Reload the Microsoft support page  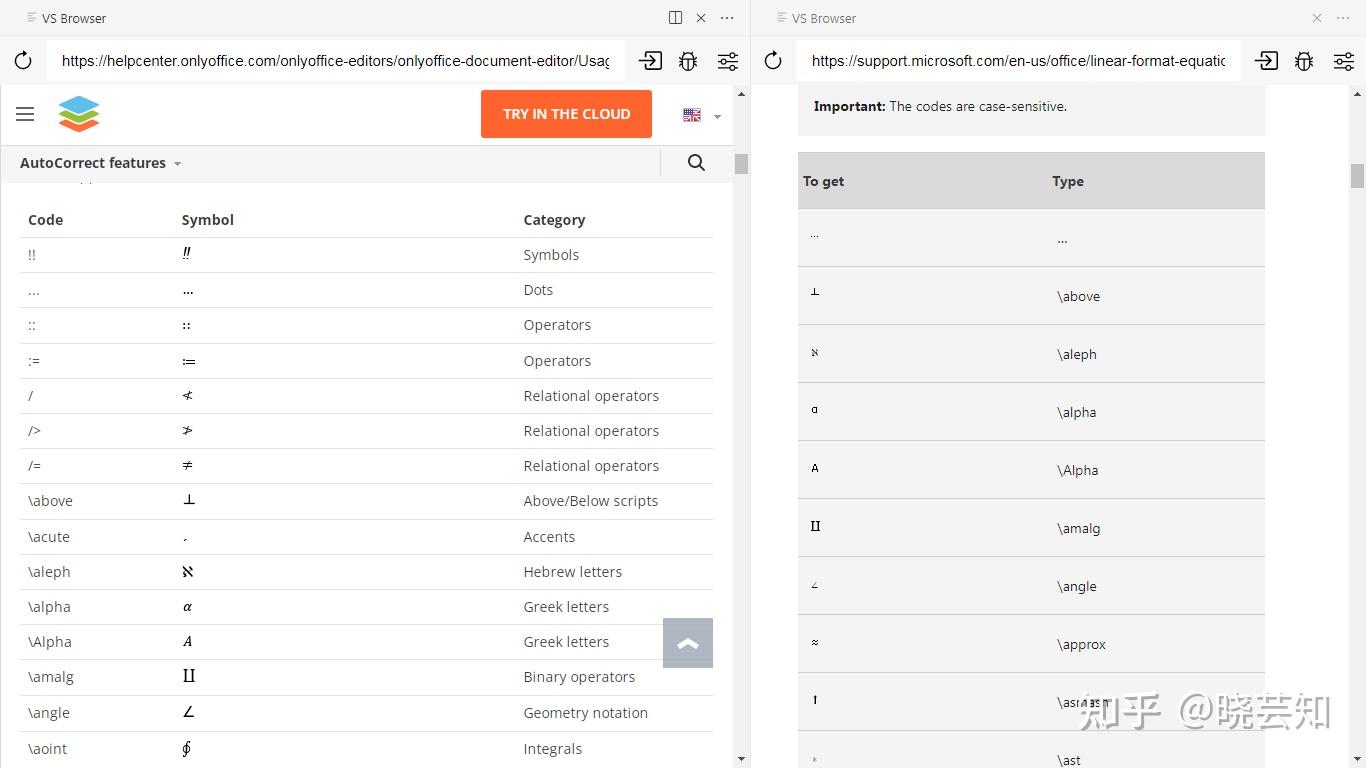coord(773,61)
